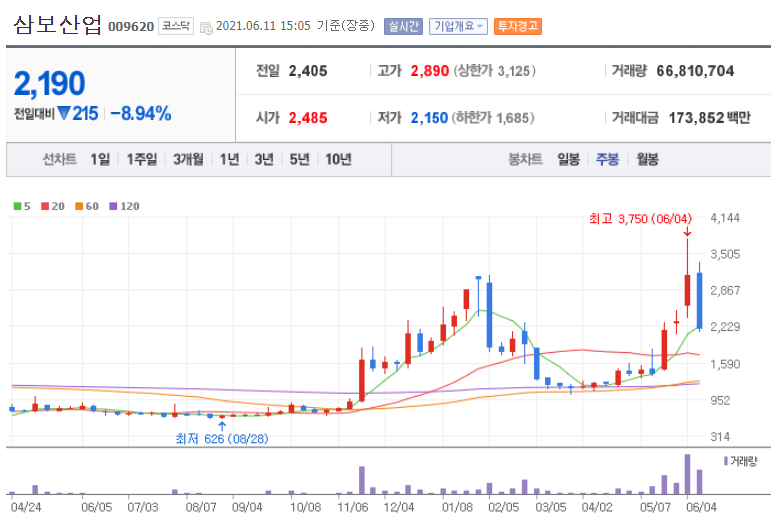Click the large volume bar at 11/06
Image resolution: width=771 pixels, height=526 pixels.
362,480
